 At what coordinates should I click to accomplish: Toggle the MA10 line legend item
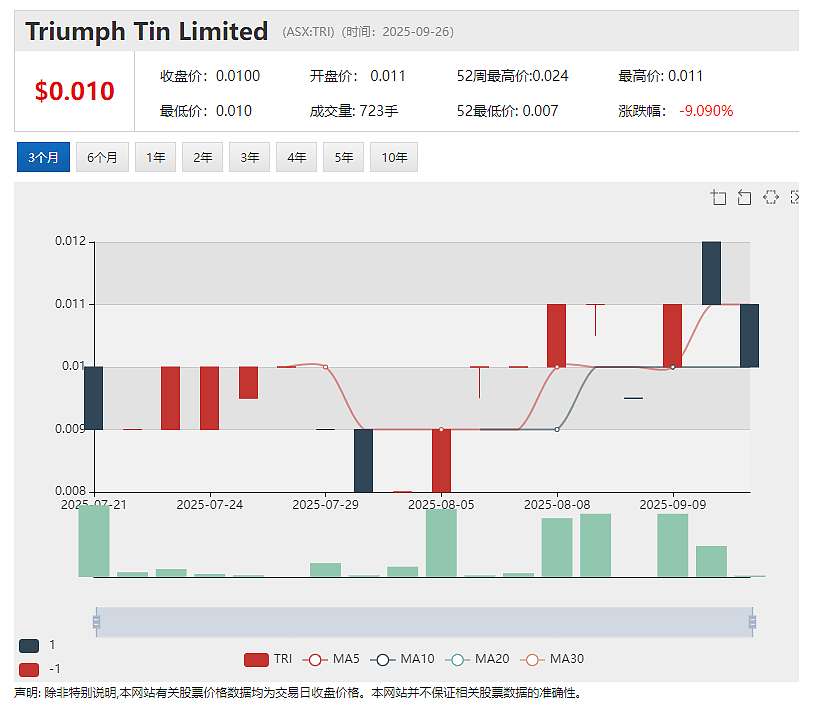point(402,659)
